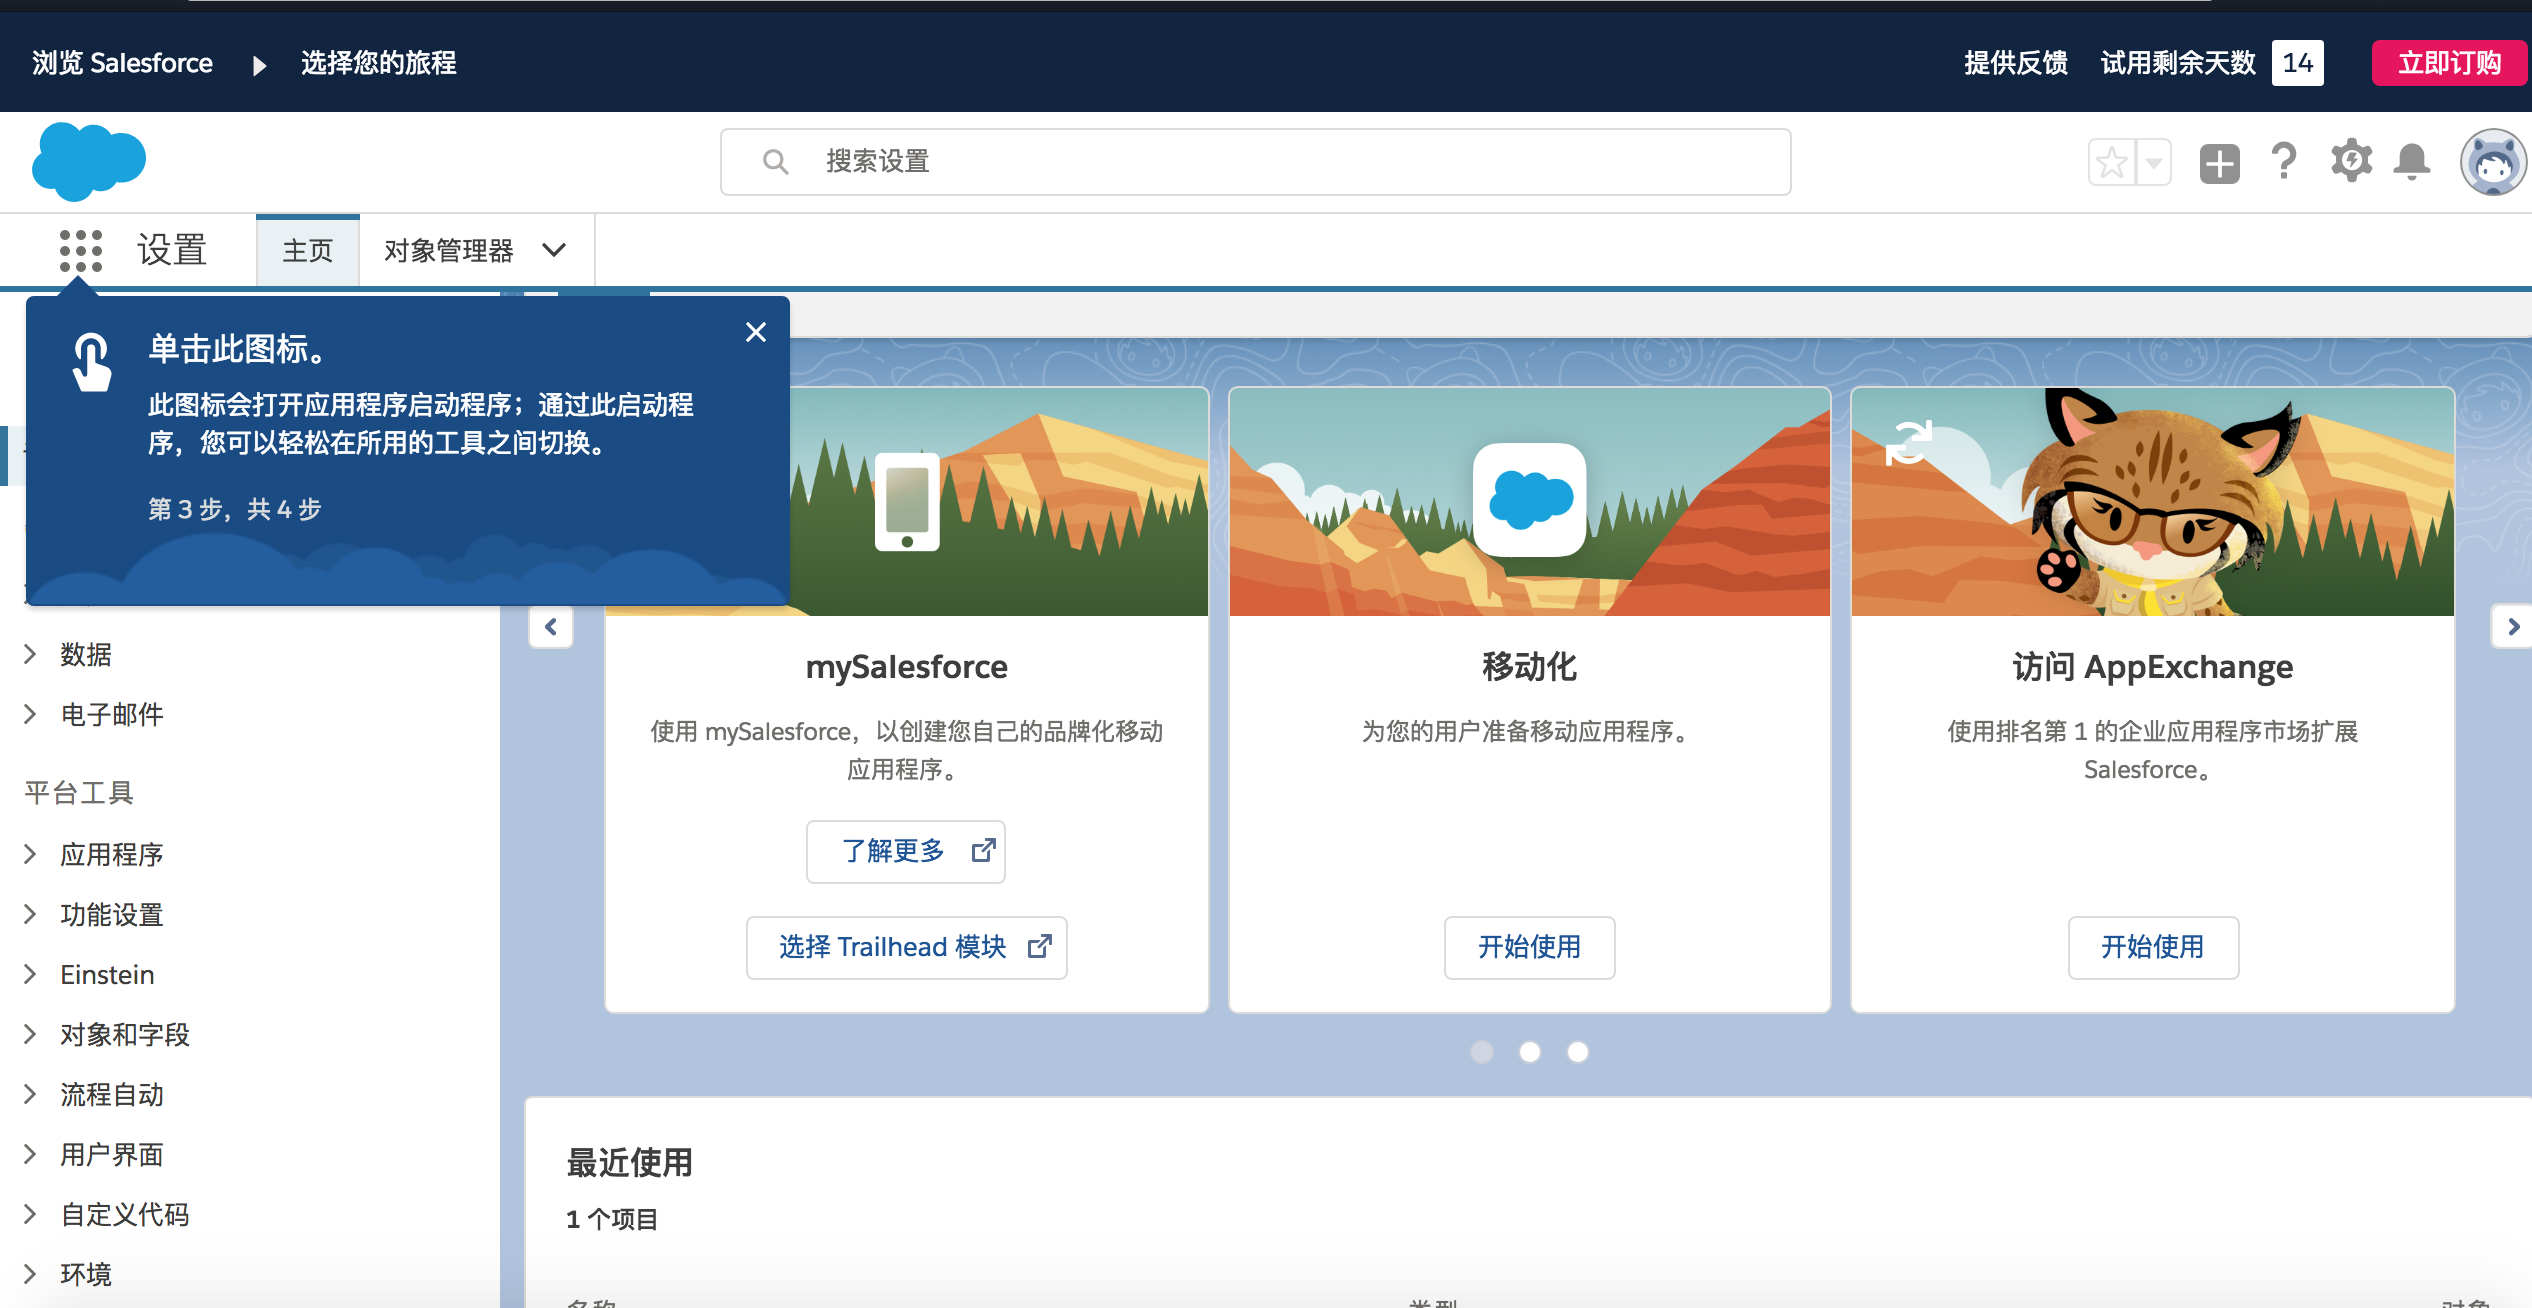Close the walkthrough tooltip popup
Screen dimensions: 2532x1308
click(x=756, y=332)
